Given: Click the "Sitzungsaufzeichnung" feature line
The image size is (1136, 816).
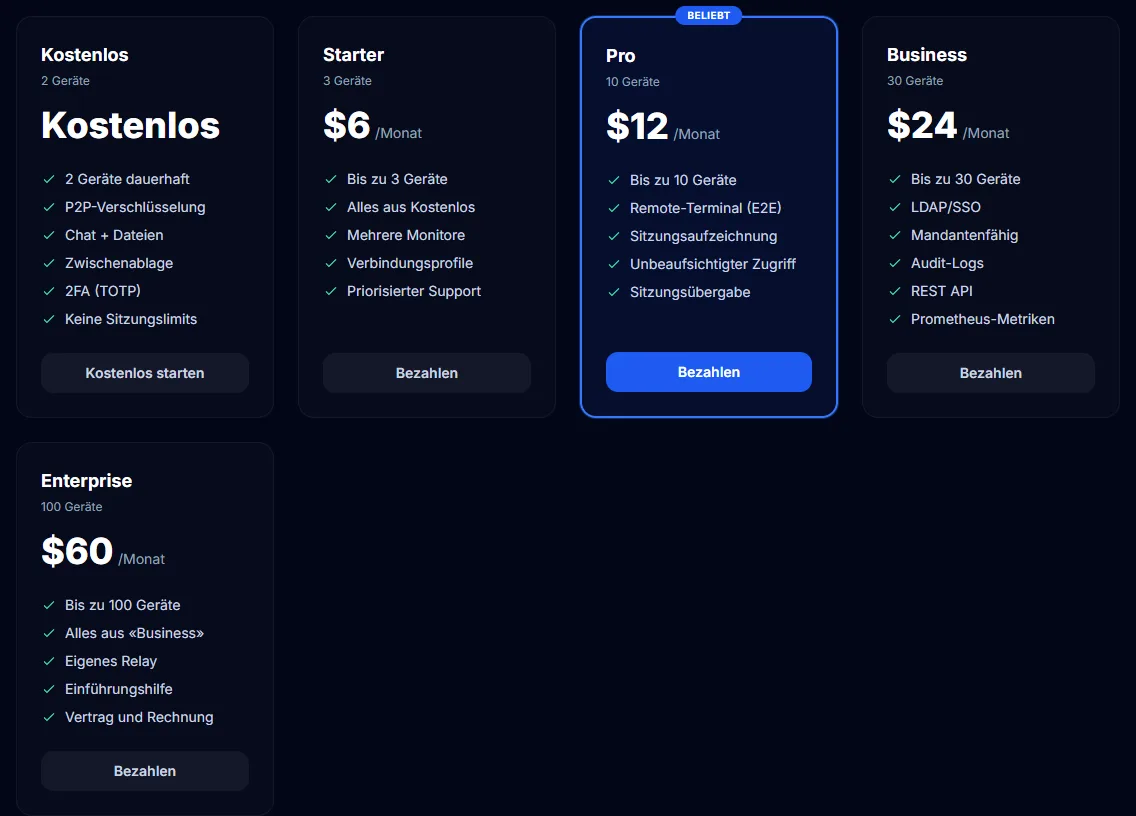Looking at the screenshot, I should coord(703,236).
